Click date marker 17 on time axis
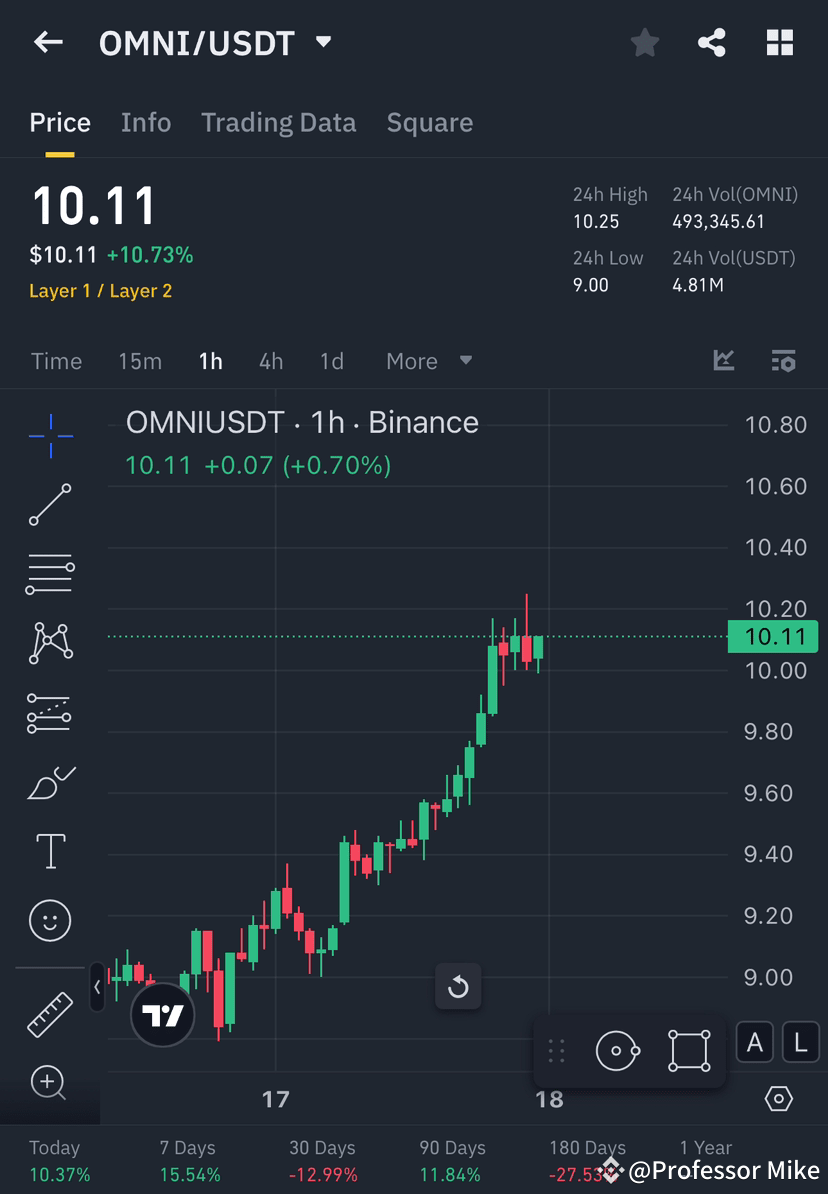 (276, 1100)
